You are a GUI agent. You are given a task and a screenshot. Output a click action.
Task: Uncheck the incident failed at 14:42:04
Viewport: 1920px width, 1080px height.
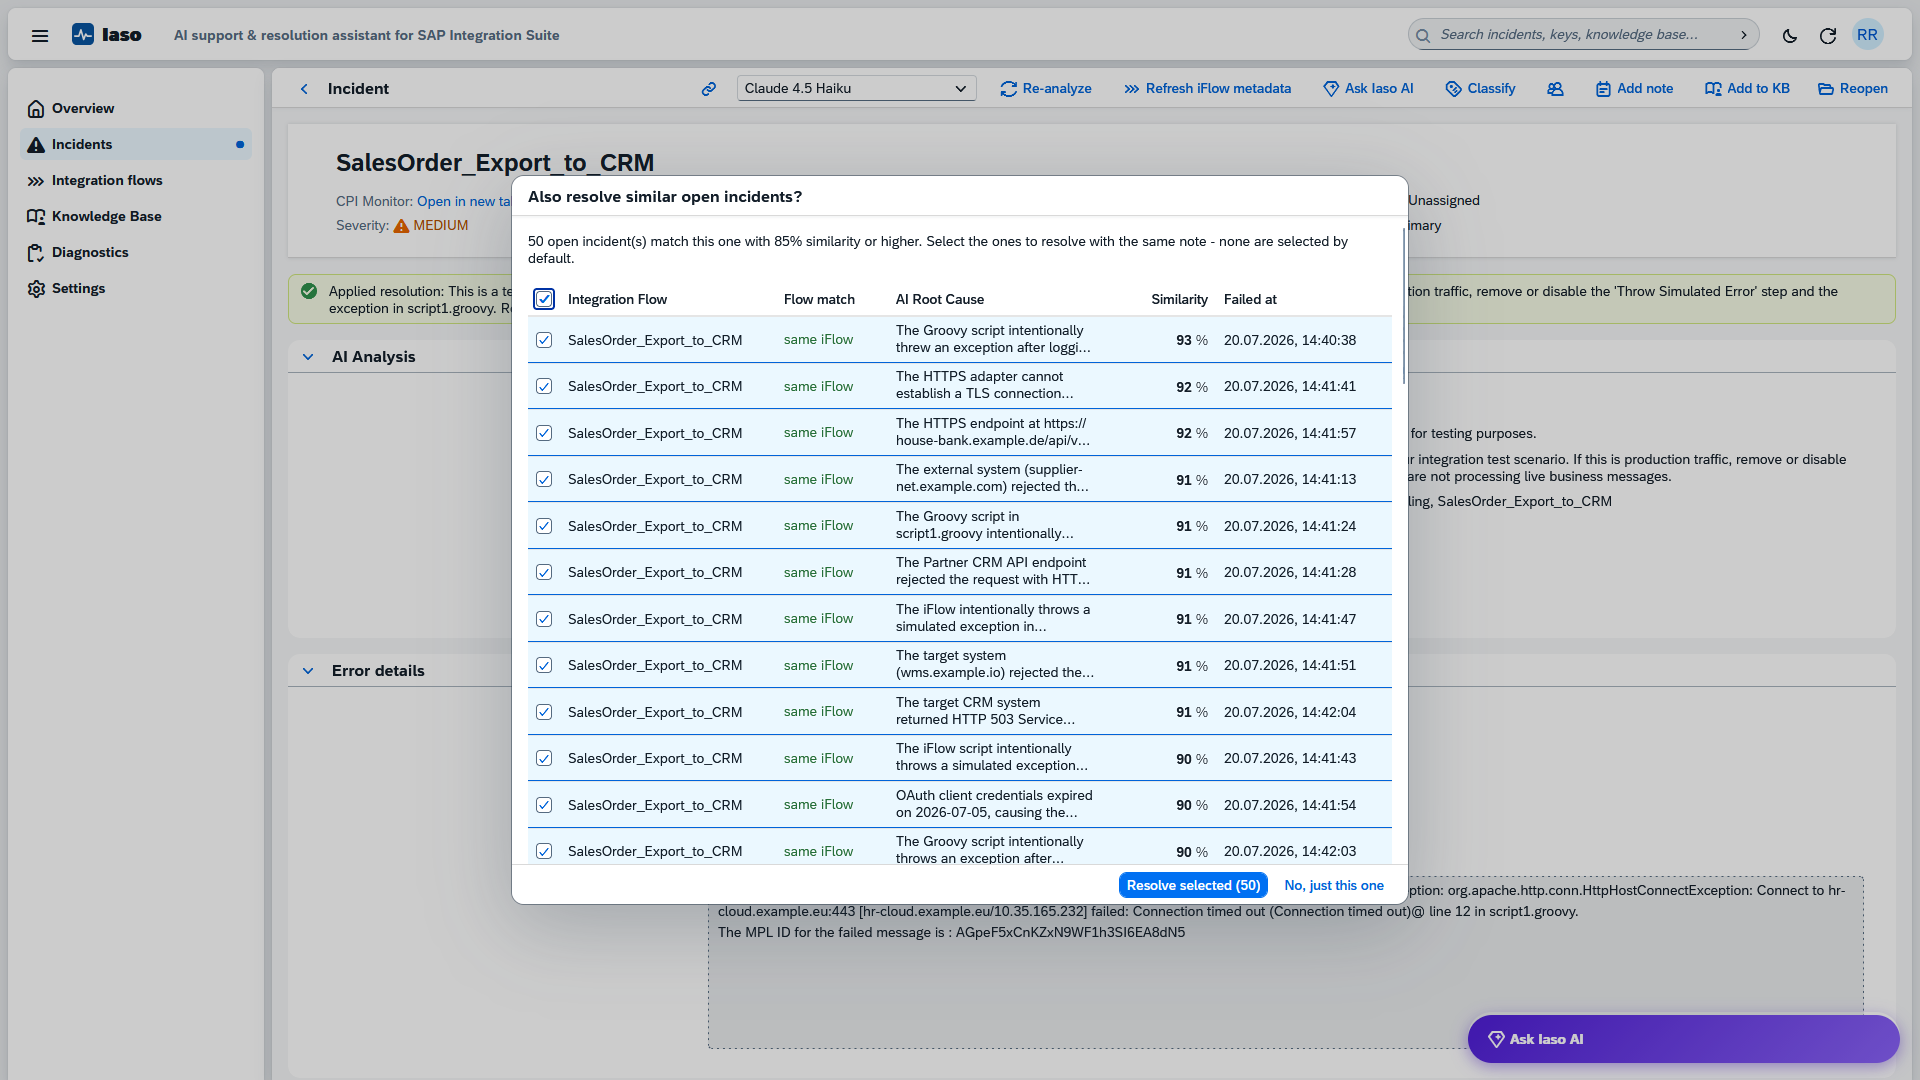tap(544, 712)
